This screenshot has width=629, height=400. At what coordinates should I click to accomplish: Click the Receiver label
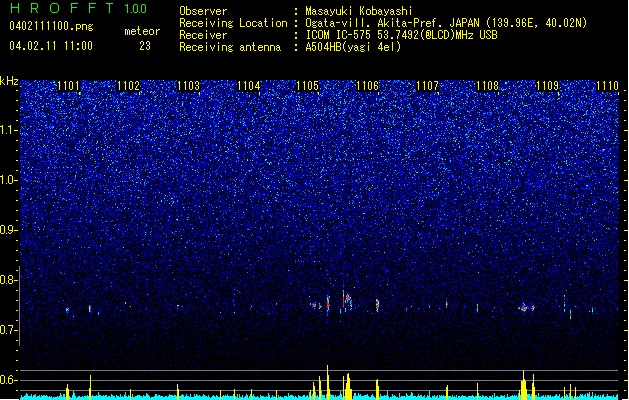tap(203, 35)
